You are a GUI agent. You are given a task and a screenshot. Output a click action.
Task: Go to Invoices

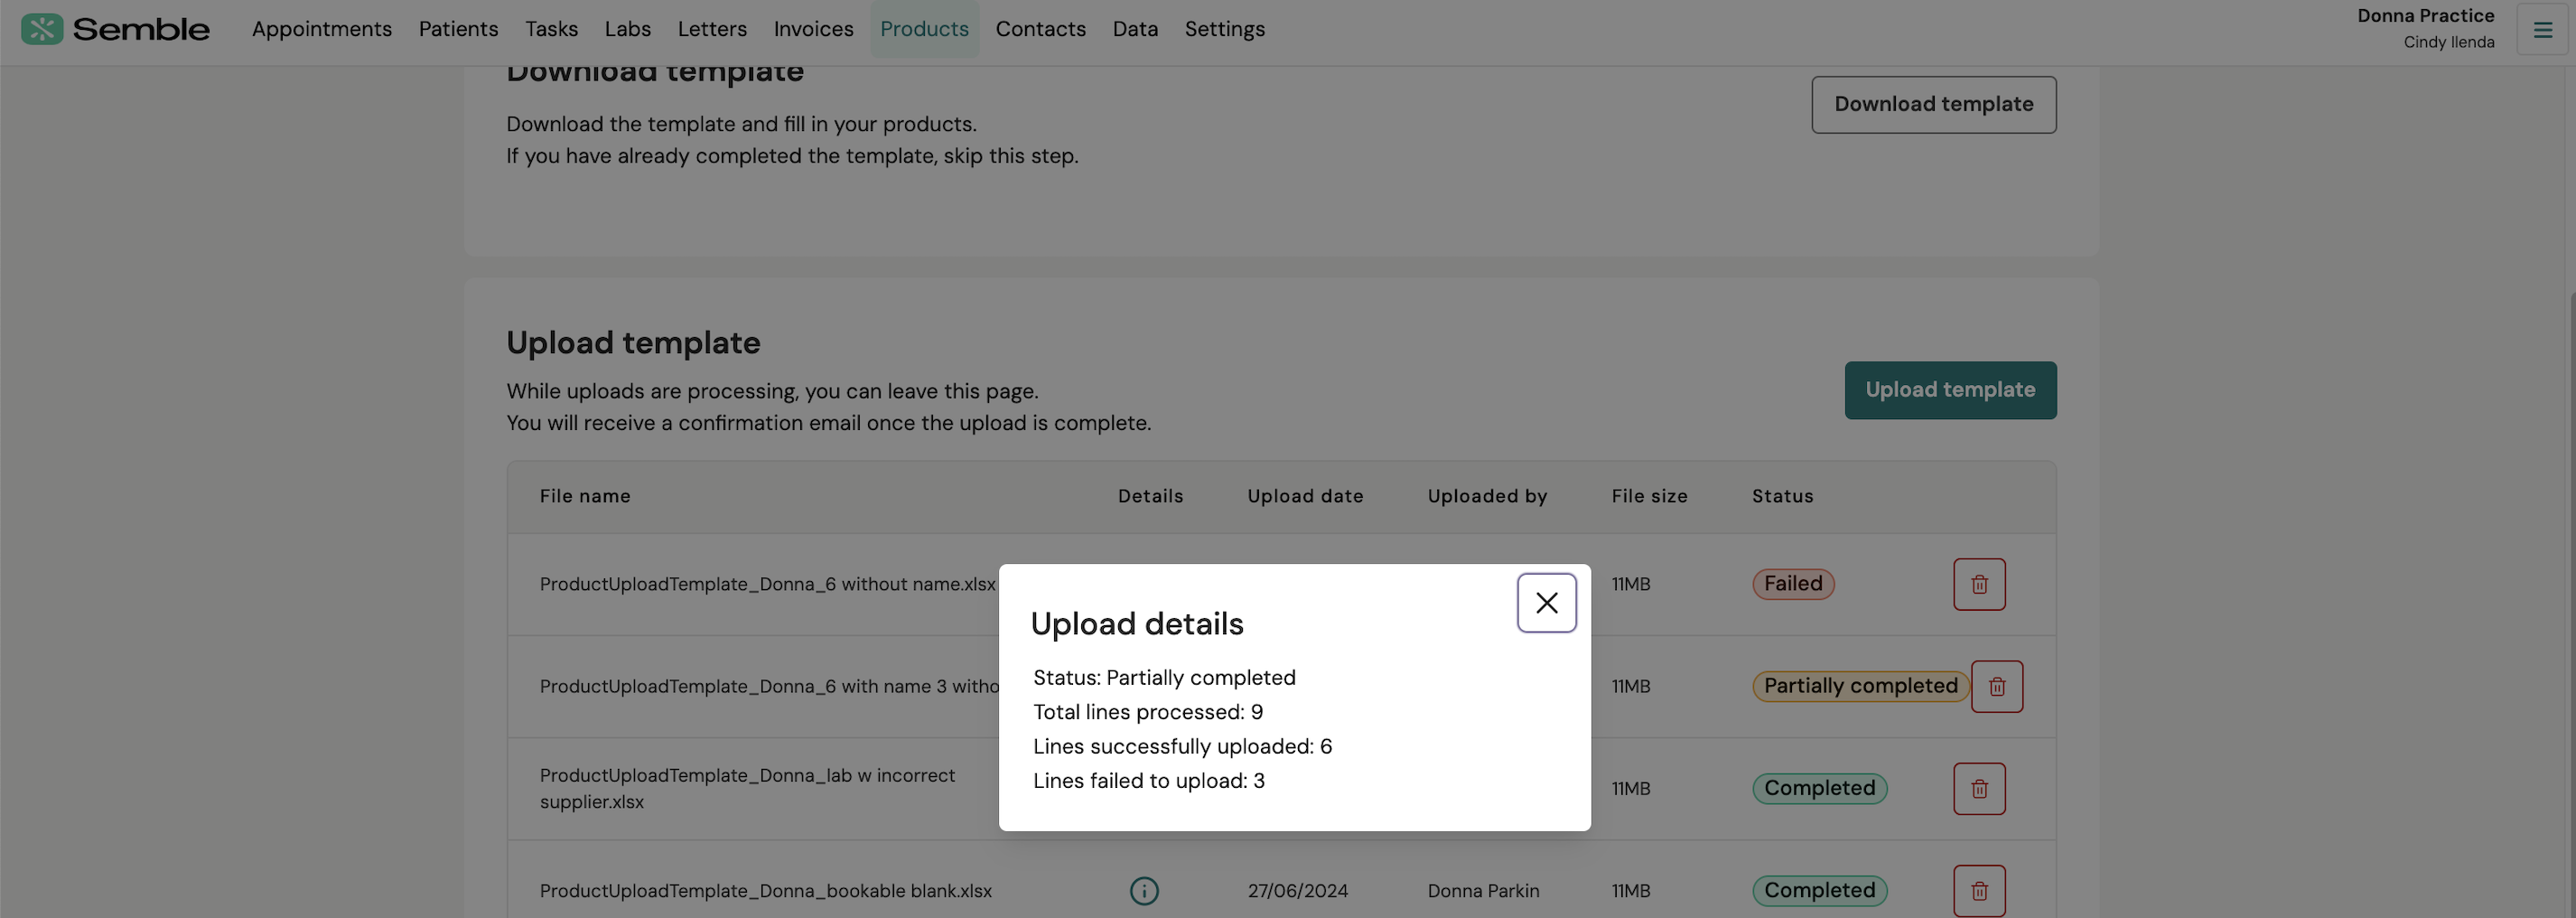pos(813,29)
